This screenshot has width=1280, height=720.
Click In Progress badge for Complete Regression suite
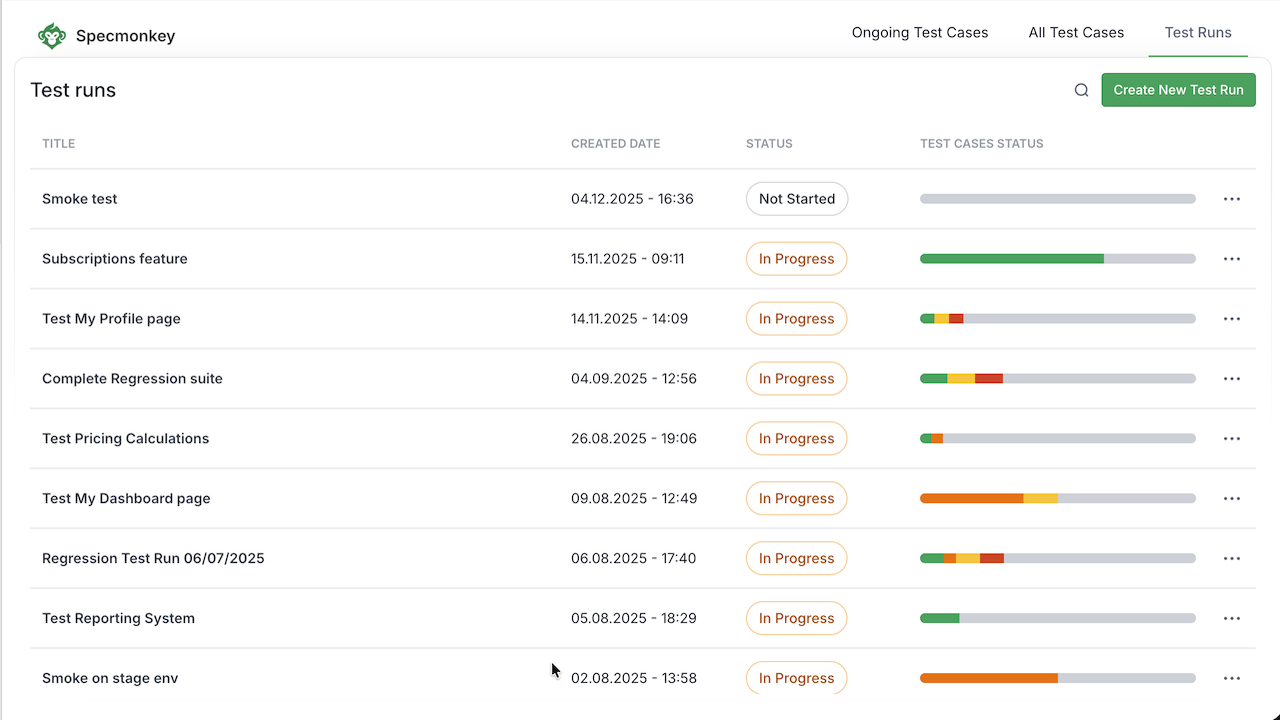tap(796, 379)
